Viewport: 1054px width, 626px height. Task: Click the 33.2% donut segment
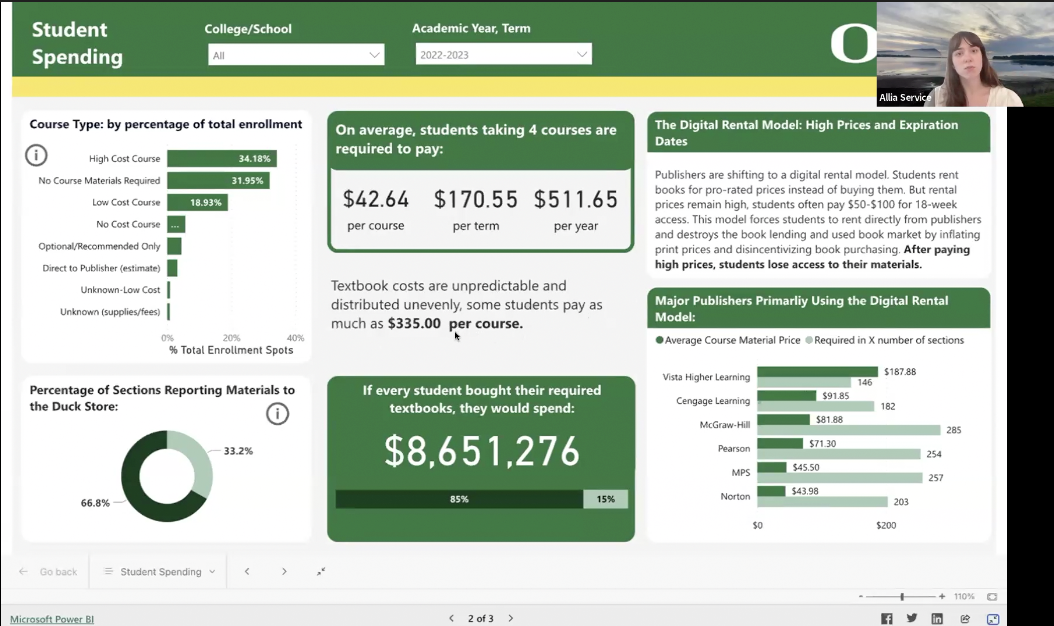point(202,464)
